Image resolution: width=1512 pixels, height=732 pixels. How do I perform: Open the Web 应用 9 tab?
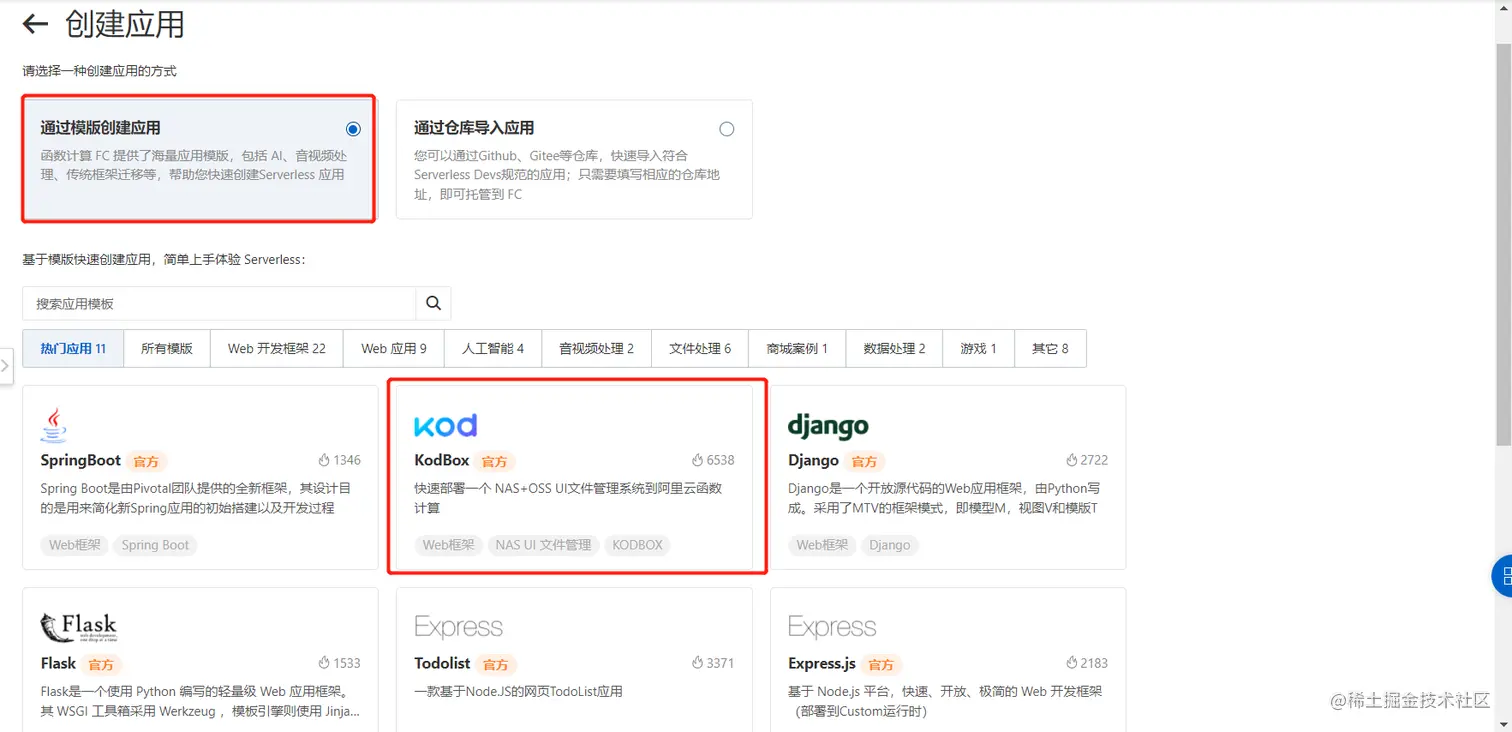pos(394,348)
